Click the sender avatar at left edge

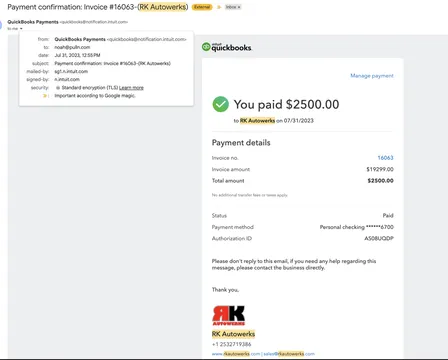(1, 25)
